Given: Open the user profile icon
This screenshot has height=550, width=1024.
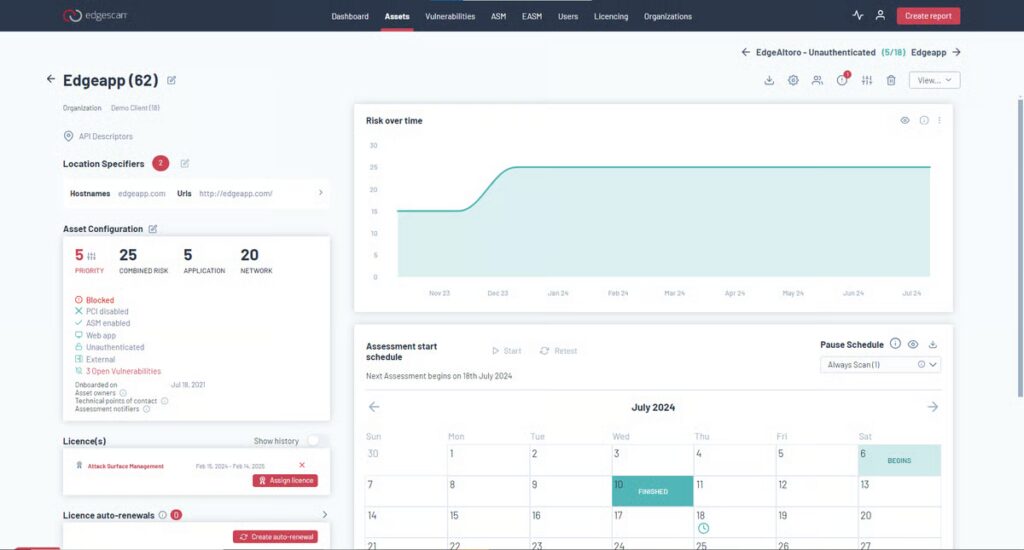Looking at the screenshot, I should [880, 15].
